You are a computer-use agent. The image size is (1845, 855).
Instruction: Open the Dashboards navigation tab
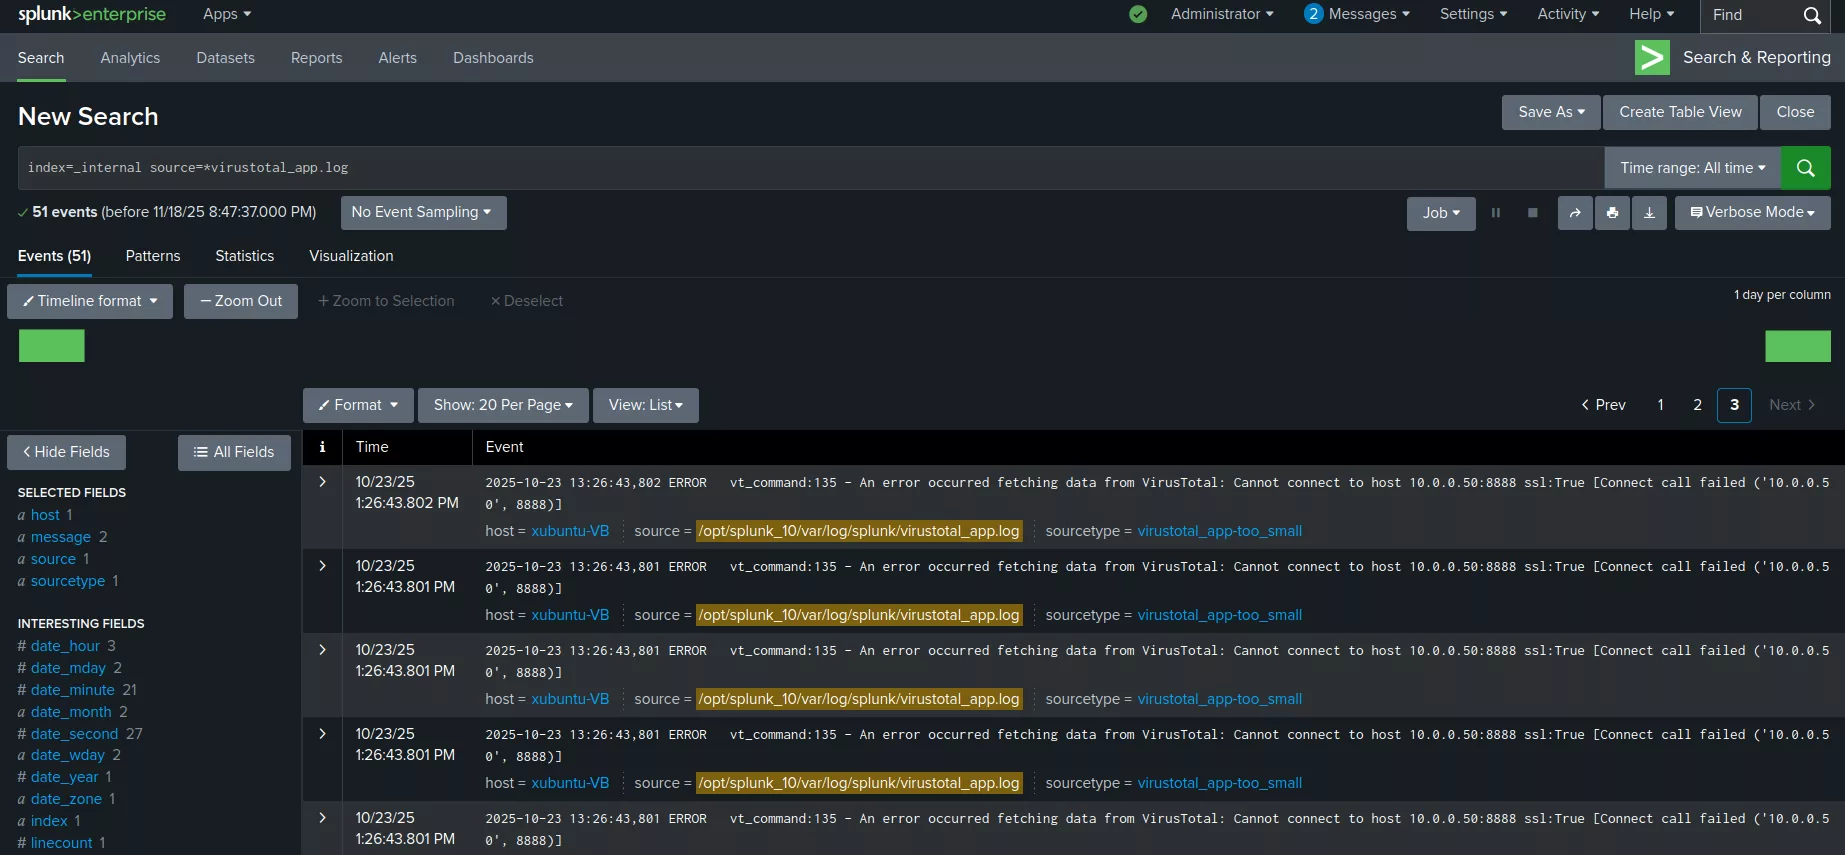point(493,58)
